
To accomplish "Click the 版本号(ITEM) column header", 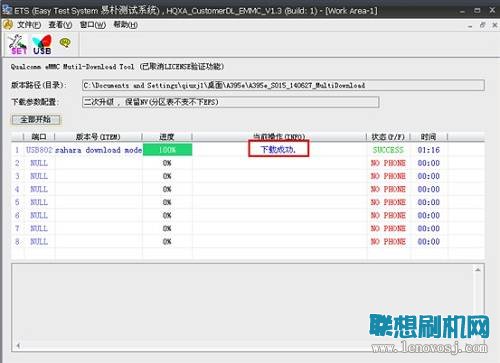I will coord(98,137).
